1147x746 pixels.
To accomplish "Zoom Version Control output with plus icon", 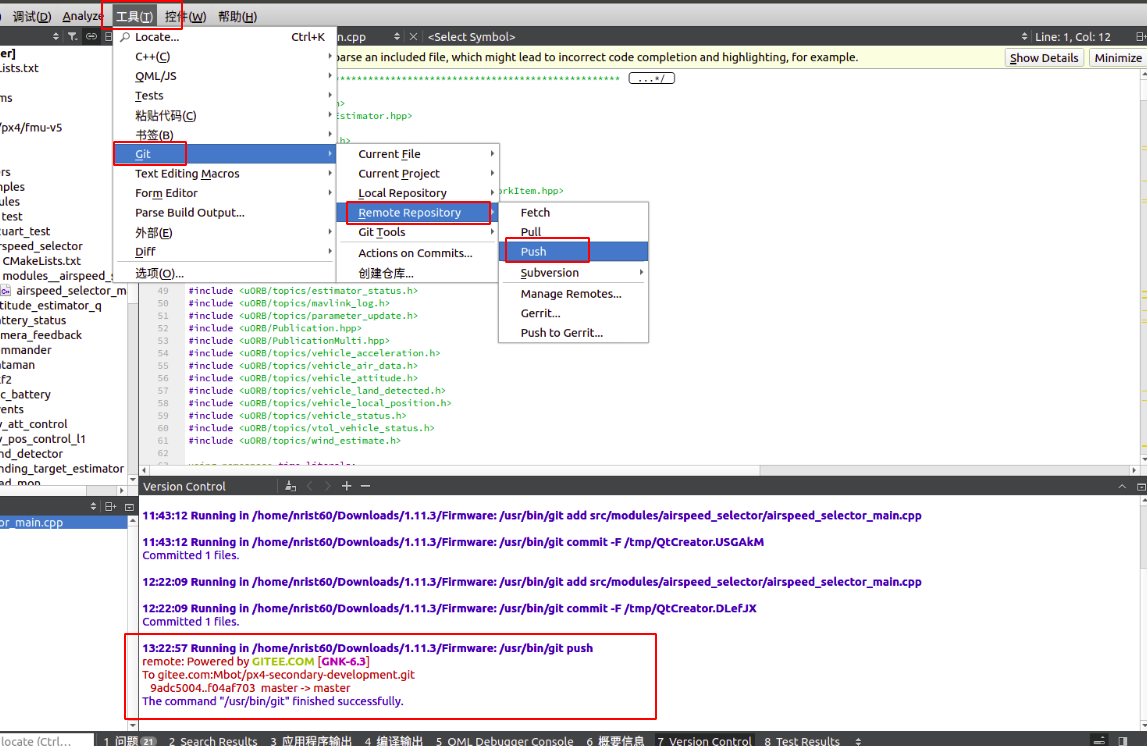I will tap(345, 486).
